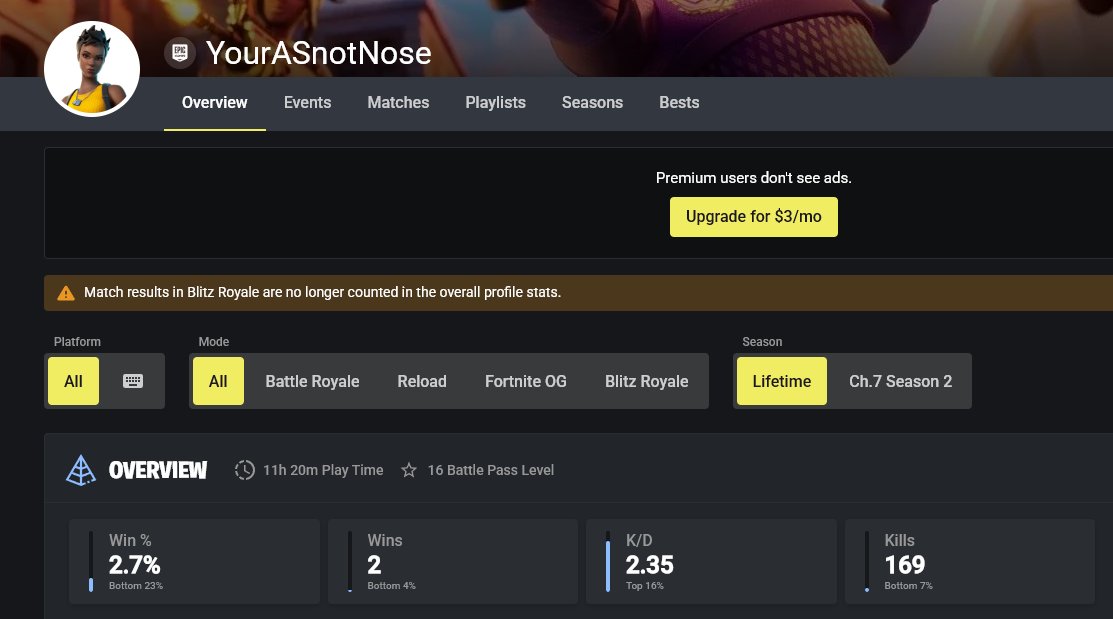1113x619 pixels.
Task: Switch to the Bests tab
Action: pyautogui.click(x=679, y=102)
